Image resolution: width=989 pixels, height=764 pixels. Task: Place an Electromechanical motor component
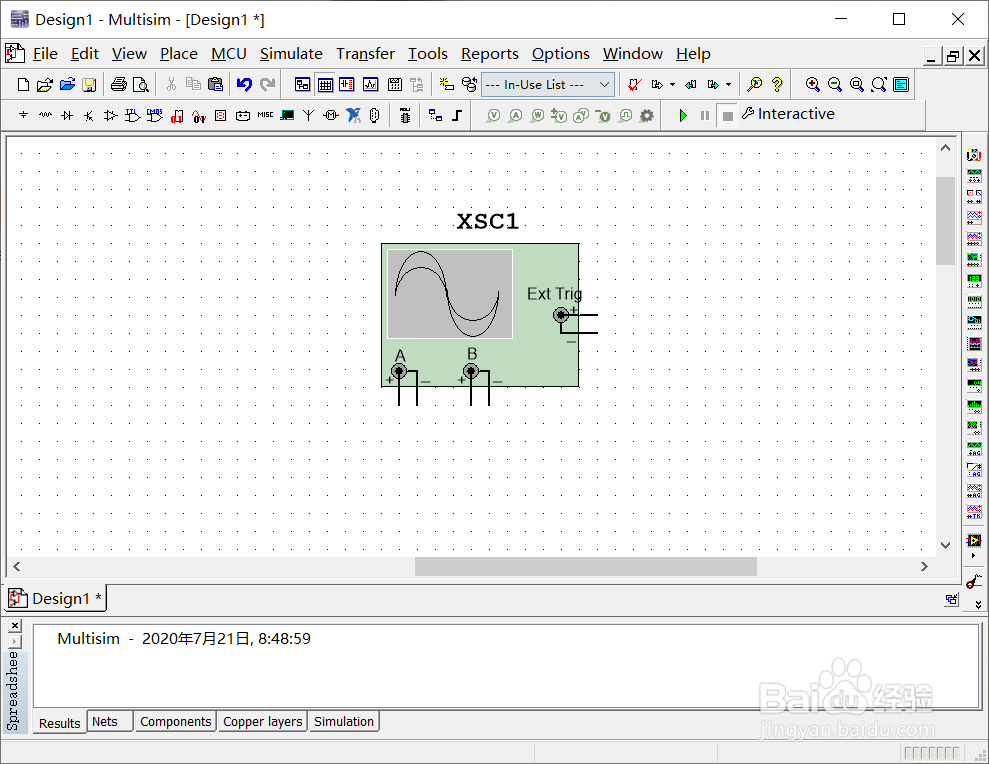coord(331,115)
